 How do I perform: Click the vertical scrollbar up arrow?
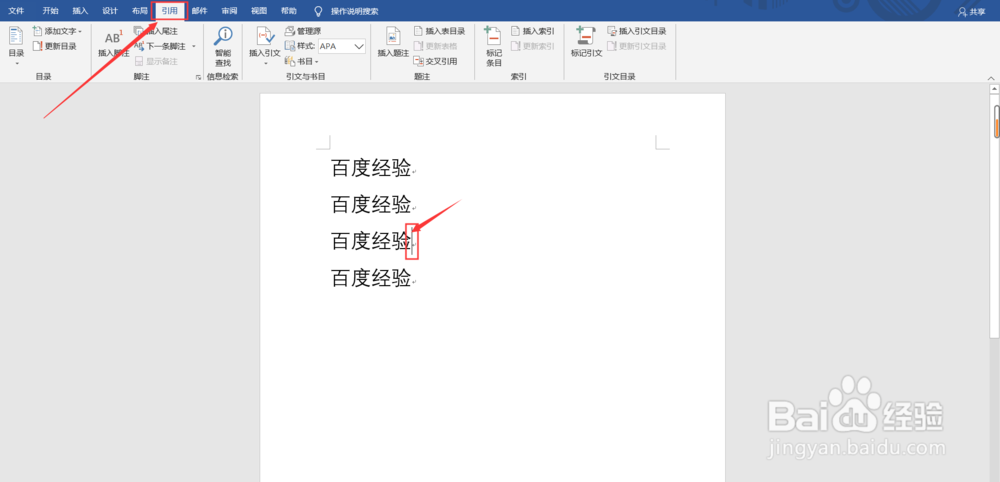995,89
